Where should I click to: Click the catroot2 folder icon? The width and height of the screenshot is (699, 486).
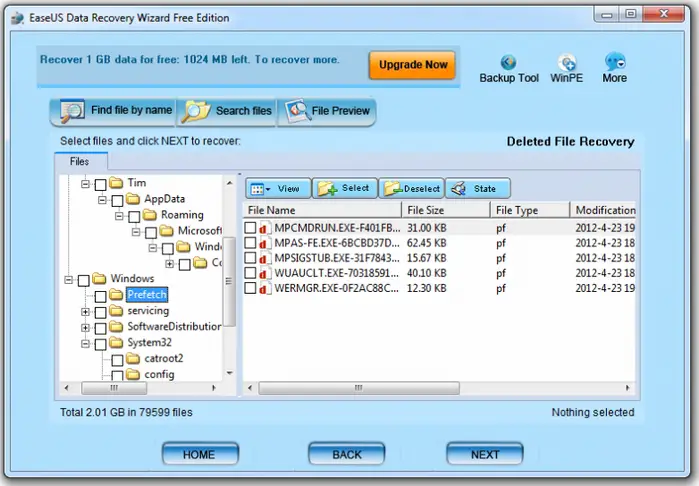133,358
